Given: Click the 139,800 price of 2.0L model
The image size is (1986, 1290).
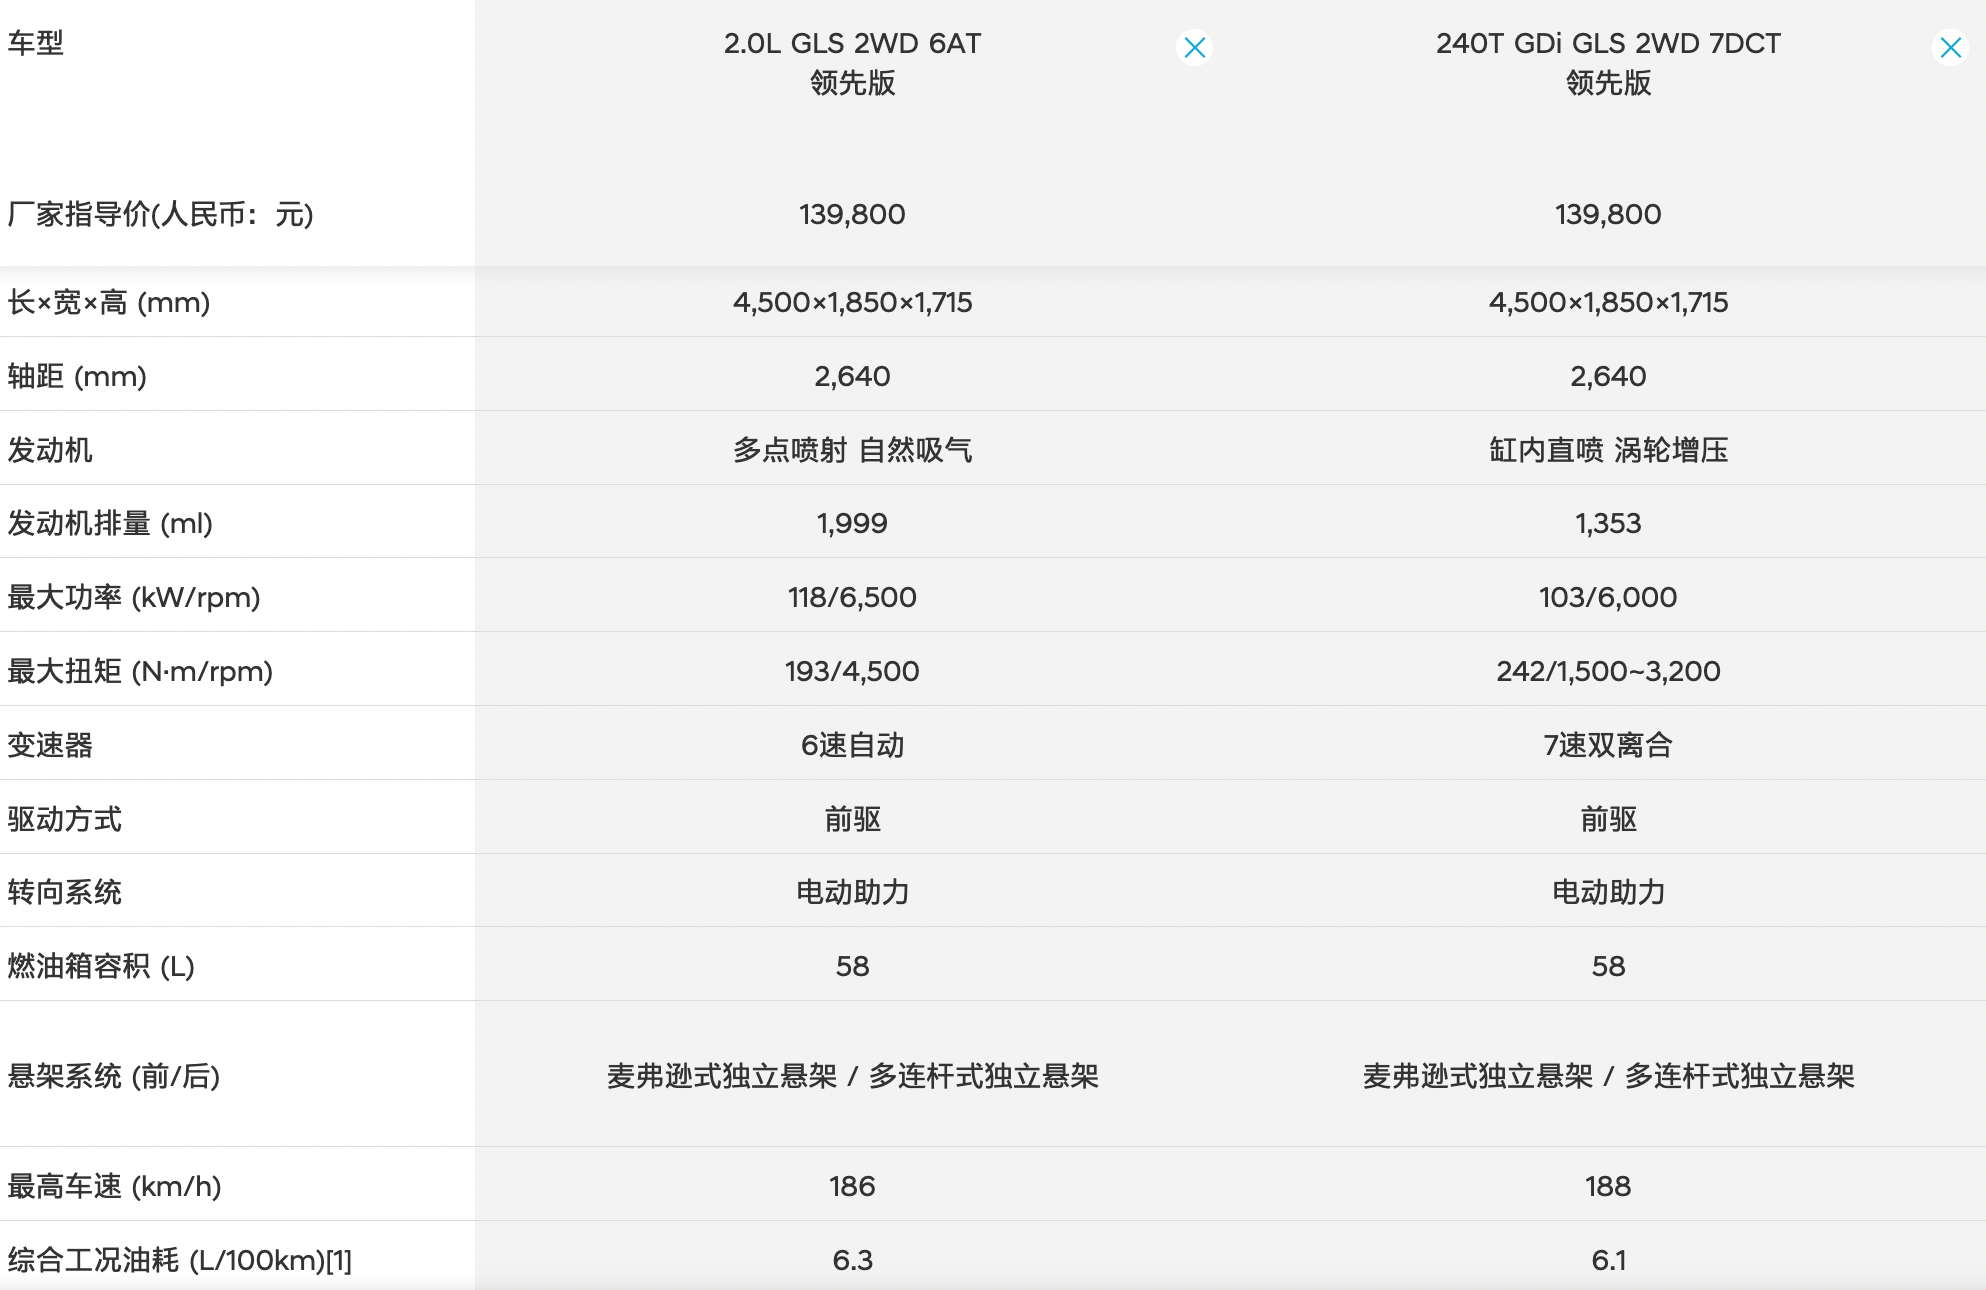Looking at the screenshot, I should pos(852,214).
